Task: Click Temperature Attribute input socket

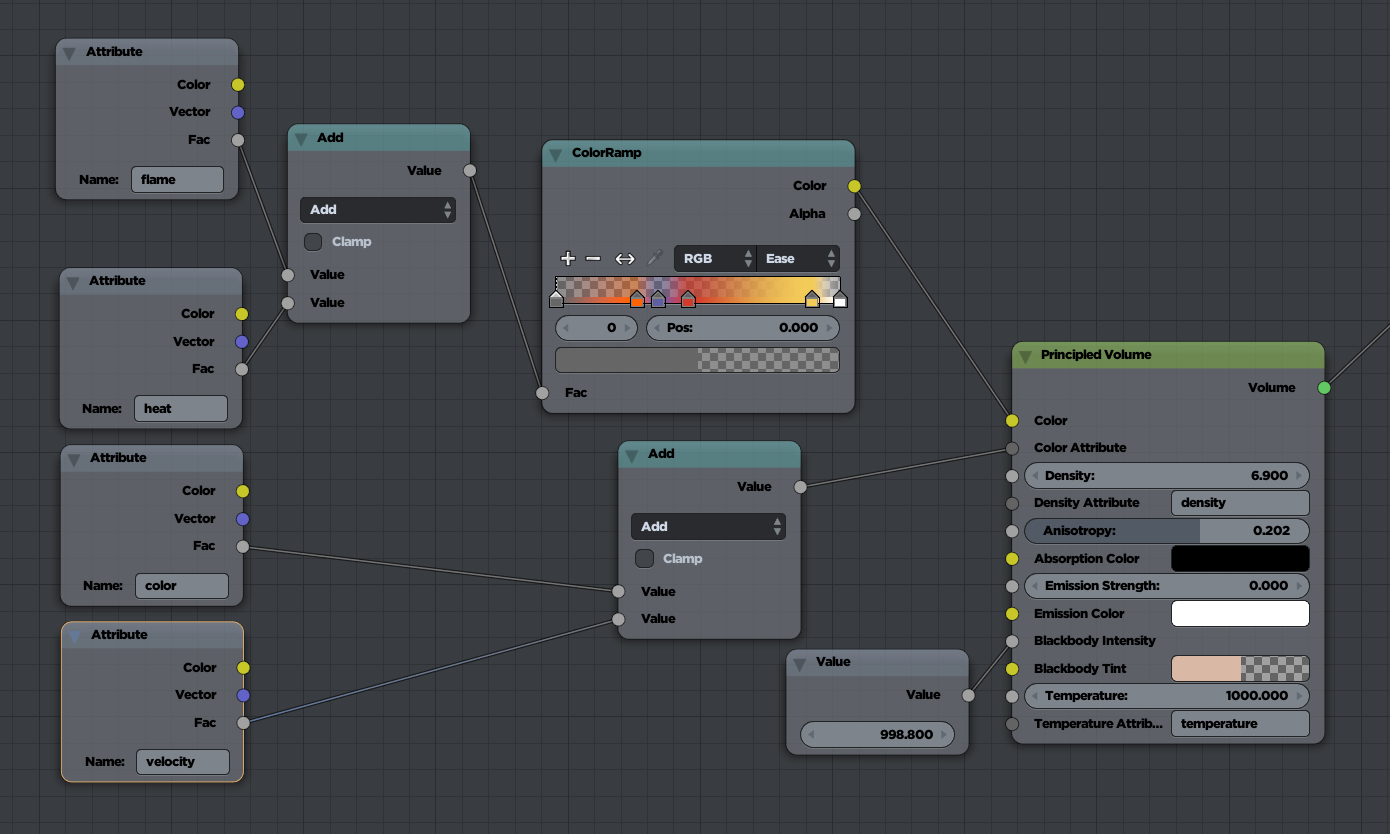Action: click(x=1012, y=724)
